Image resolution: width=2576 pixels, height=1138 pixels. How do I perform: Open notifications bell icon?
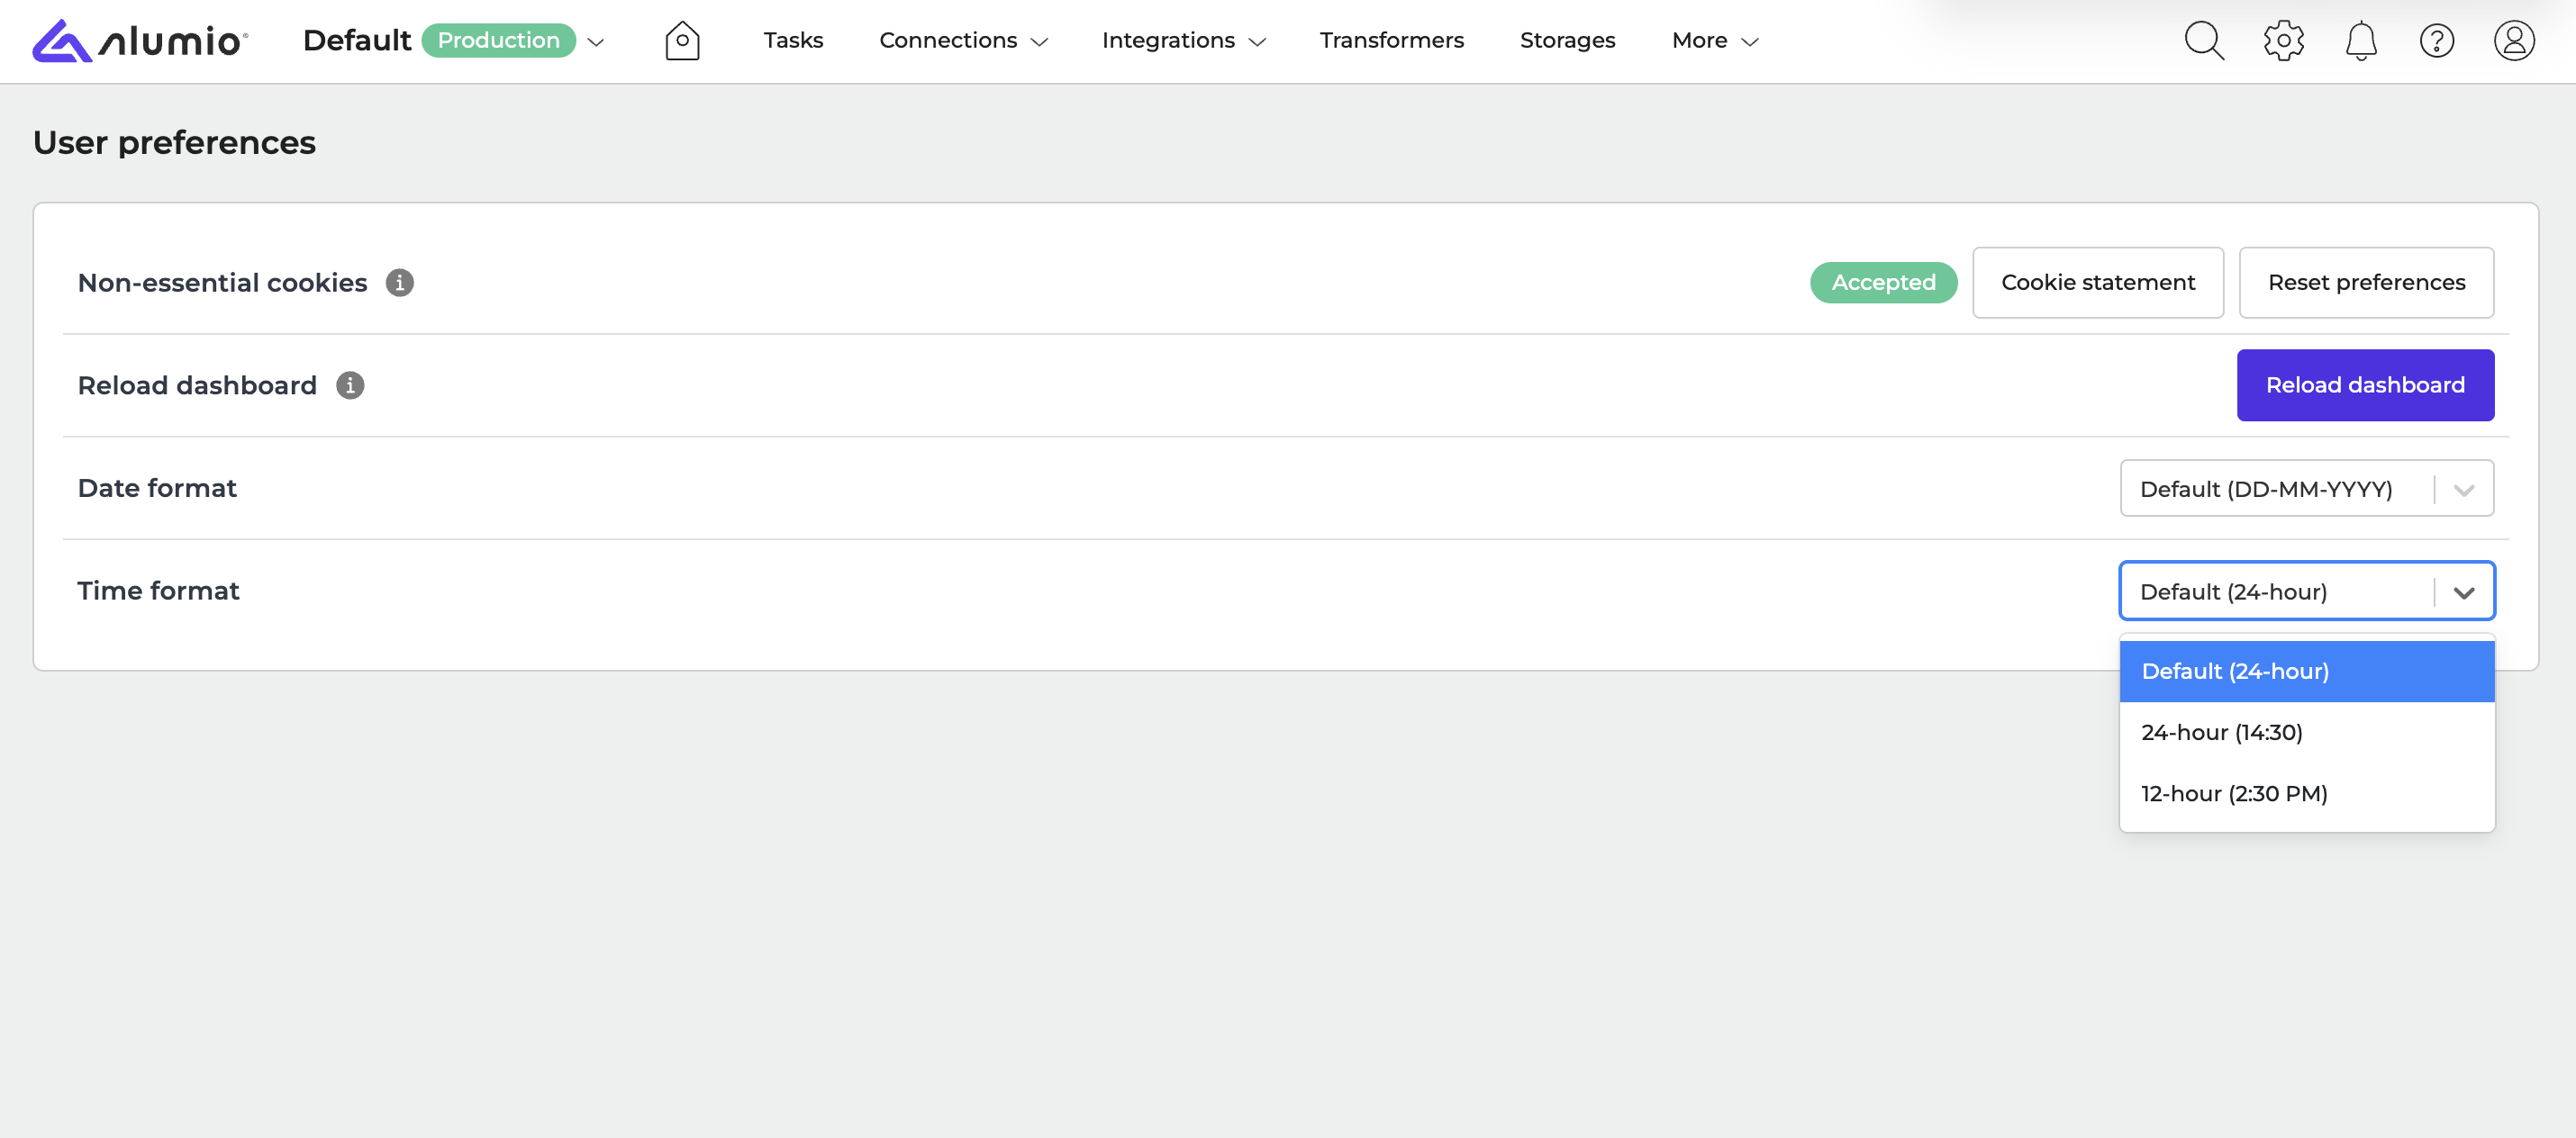(2360, 41)
